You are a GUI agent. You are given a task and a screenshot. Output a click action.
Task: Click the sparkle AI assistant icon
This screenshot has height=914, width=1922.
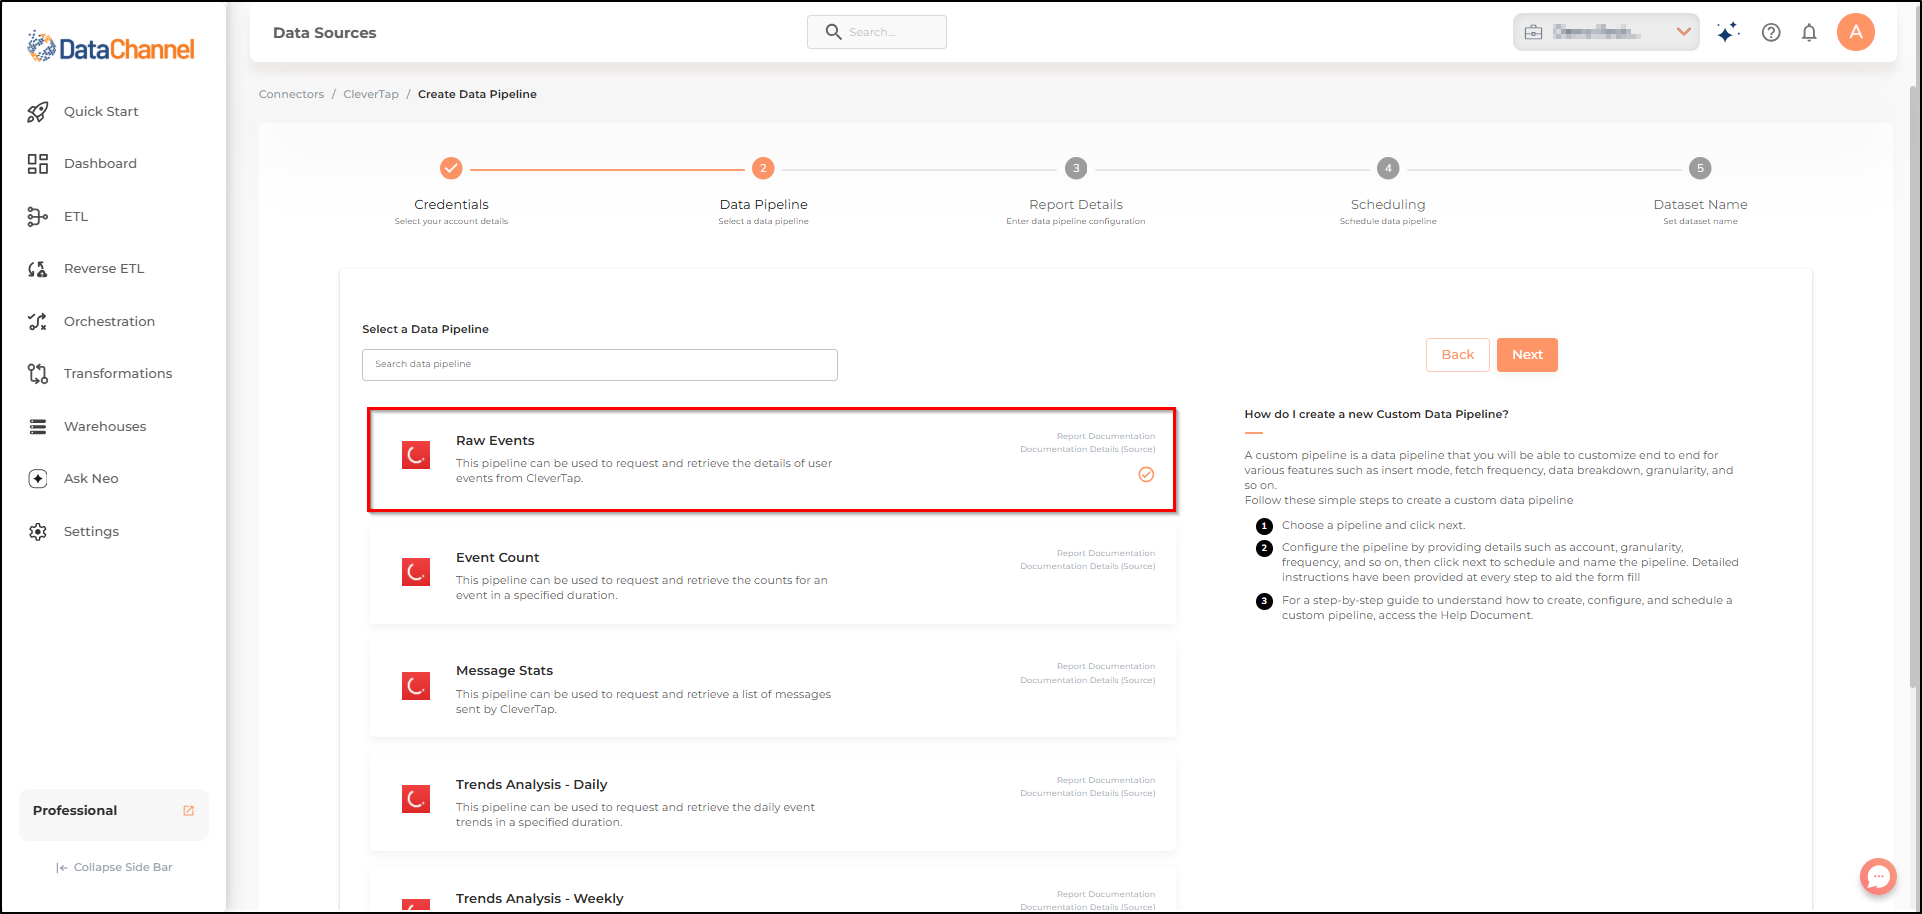coord(1728,33)
